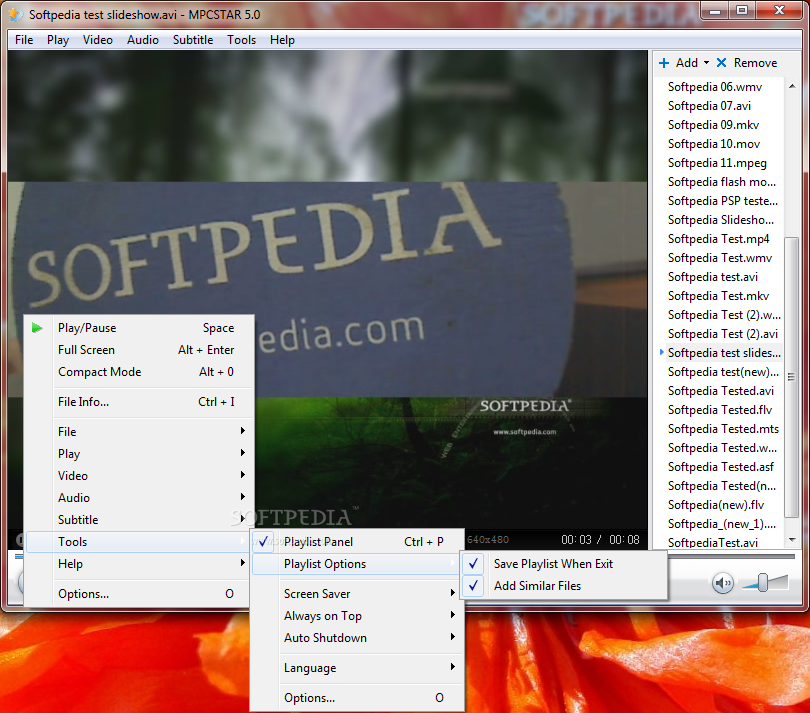
Task: Open the Tools menu in menu bar
Action: click(x=241, y=40)
